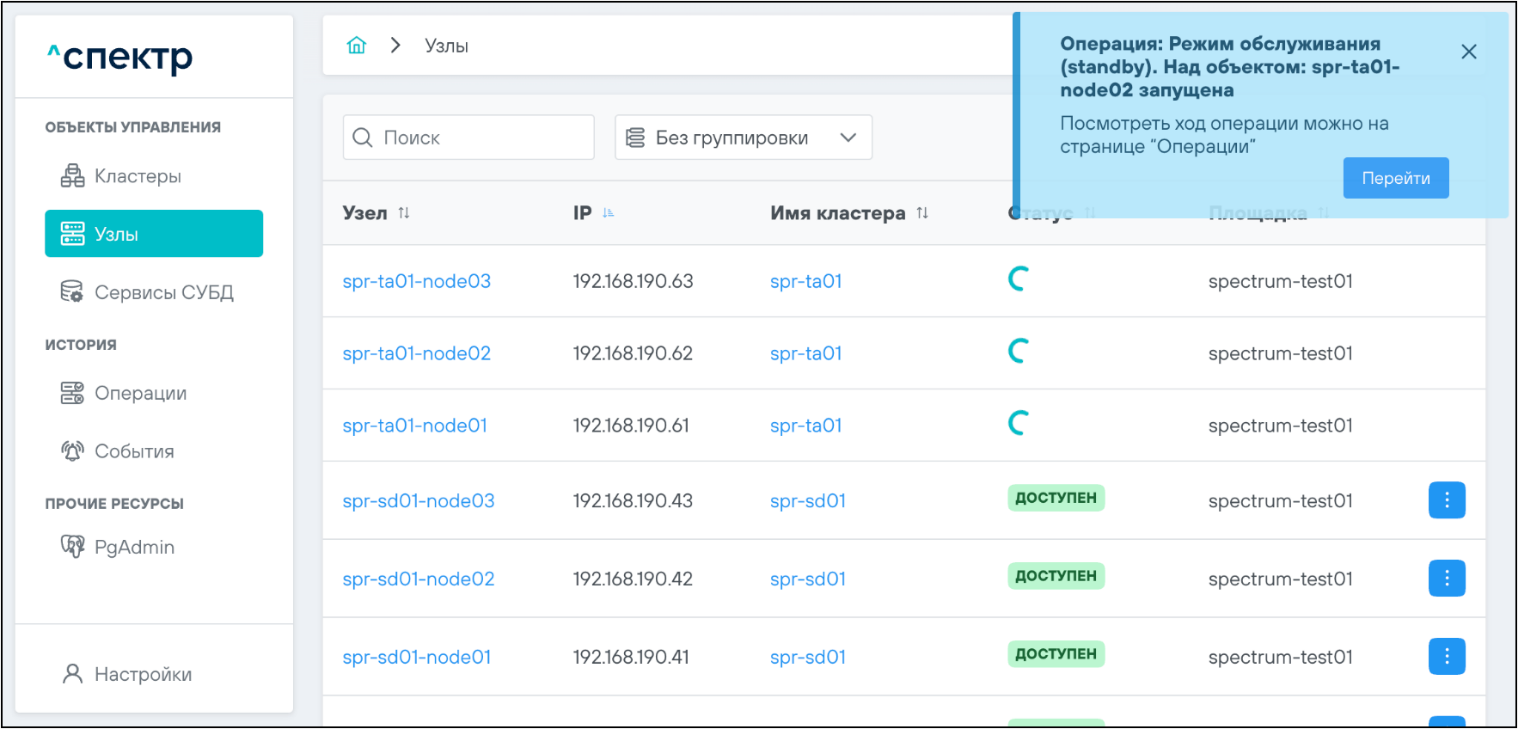
Task: Click the Поиск search field
Action: click(x=469, y=138)
